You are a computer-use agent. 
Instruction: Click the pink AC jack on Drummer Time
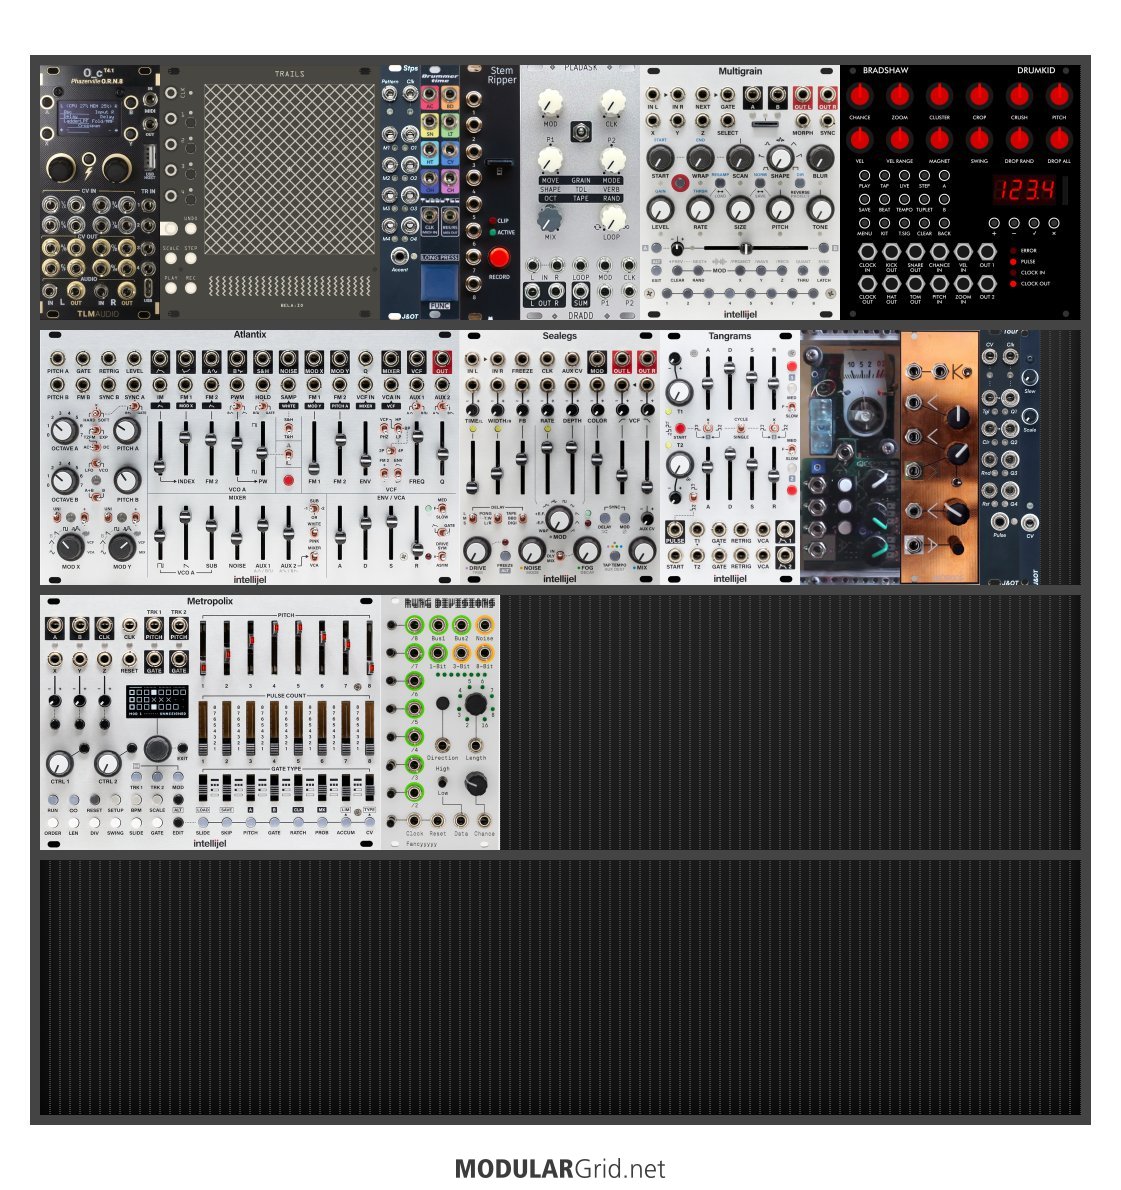click(x=429, y=95)
